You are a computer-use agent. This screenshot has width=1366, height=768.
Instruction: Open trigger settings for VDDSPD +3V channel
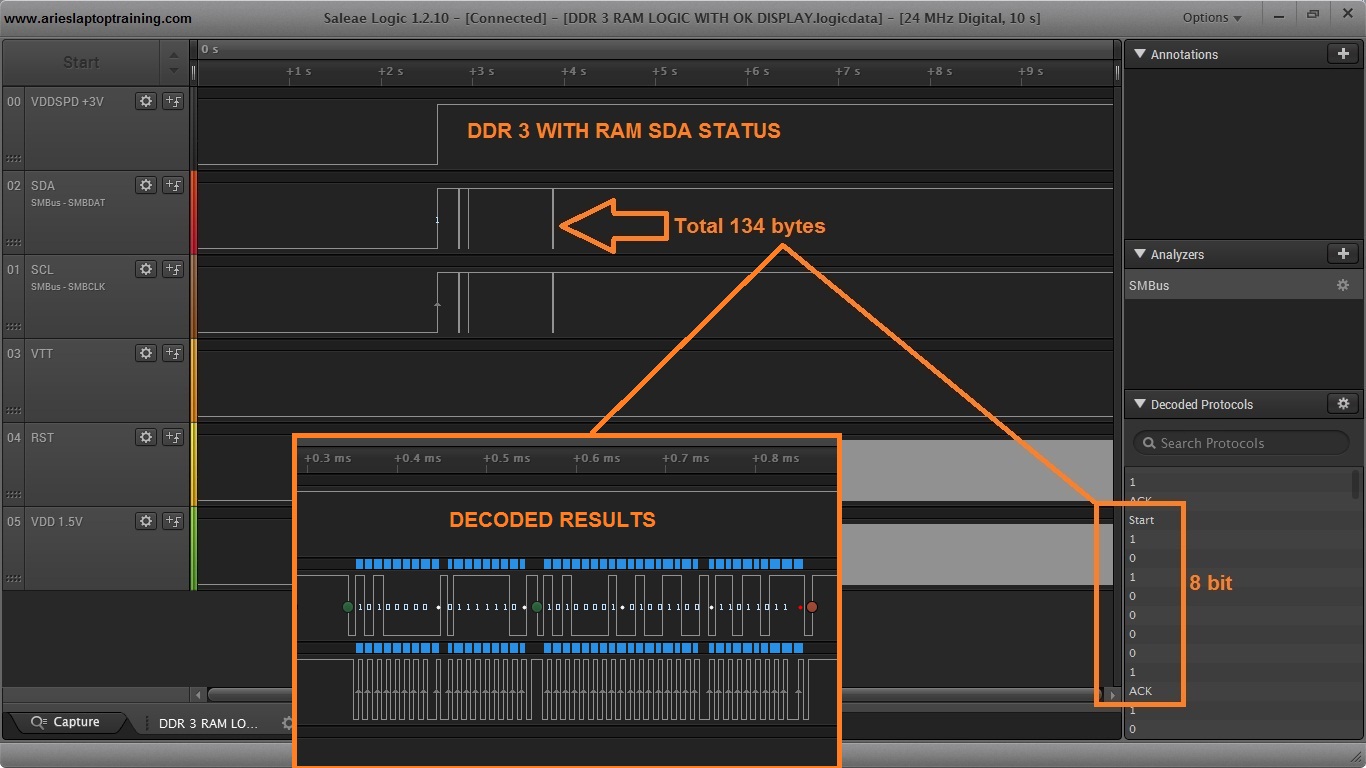click(173, 101)
